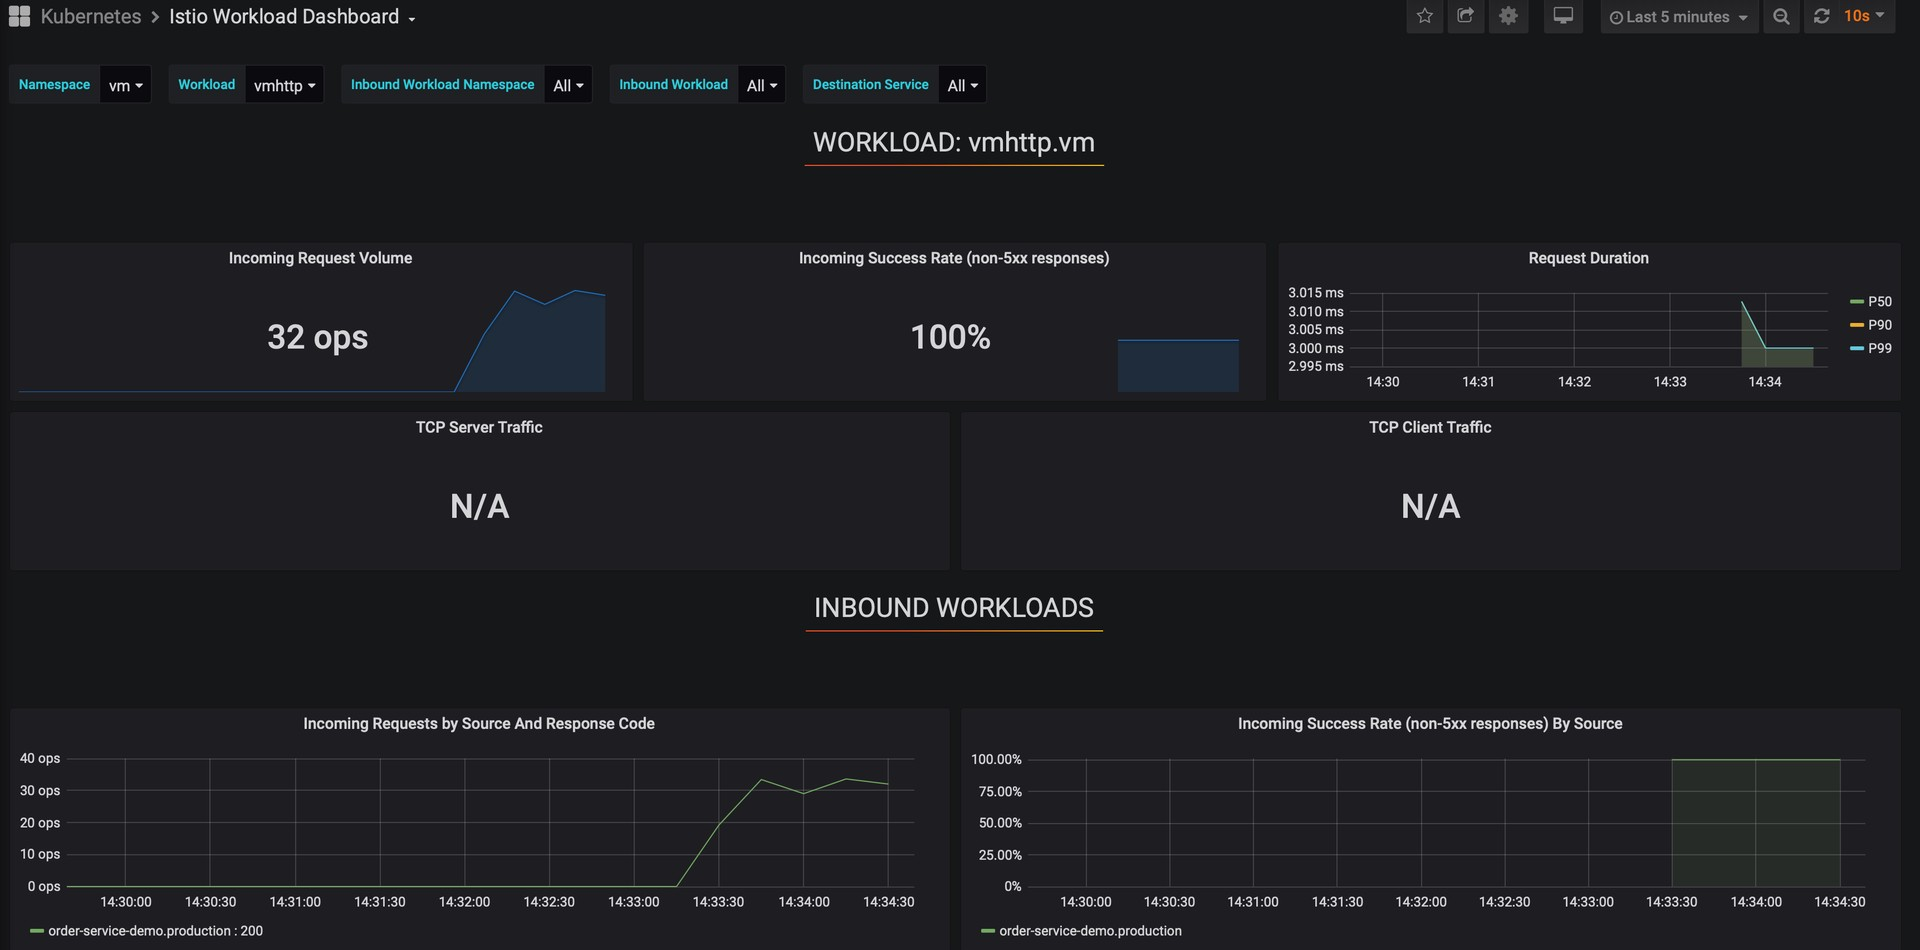Open the Last 5 minutes time picker

pyautogui.click(x=1679, y=16)
